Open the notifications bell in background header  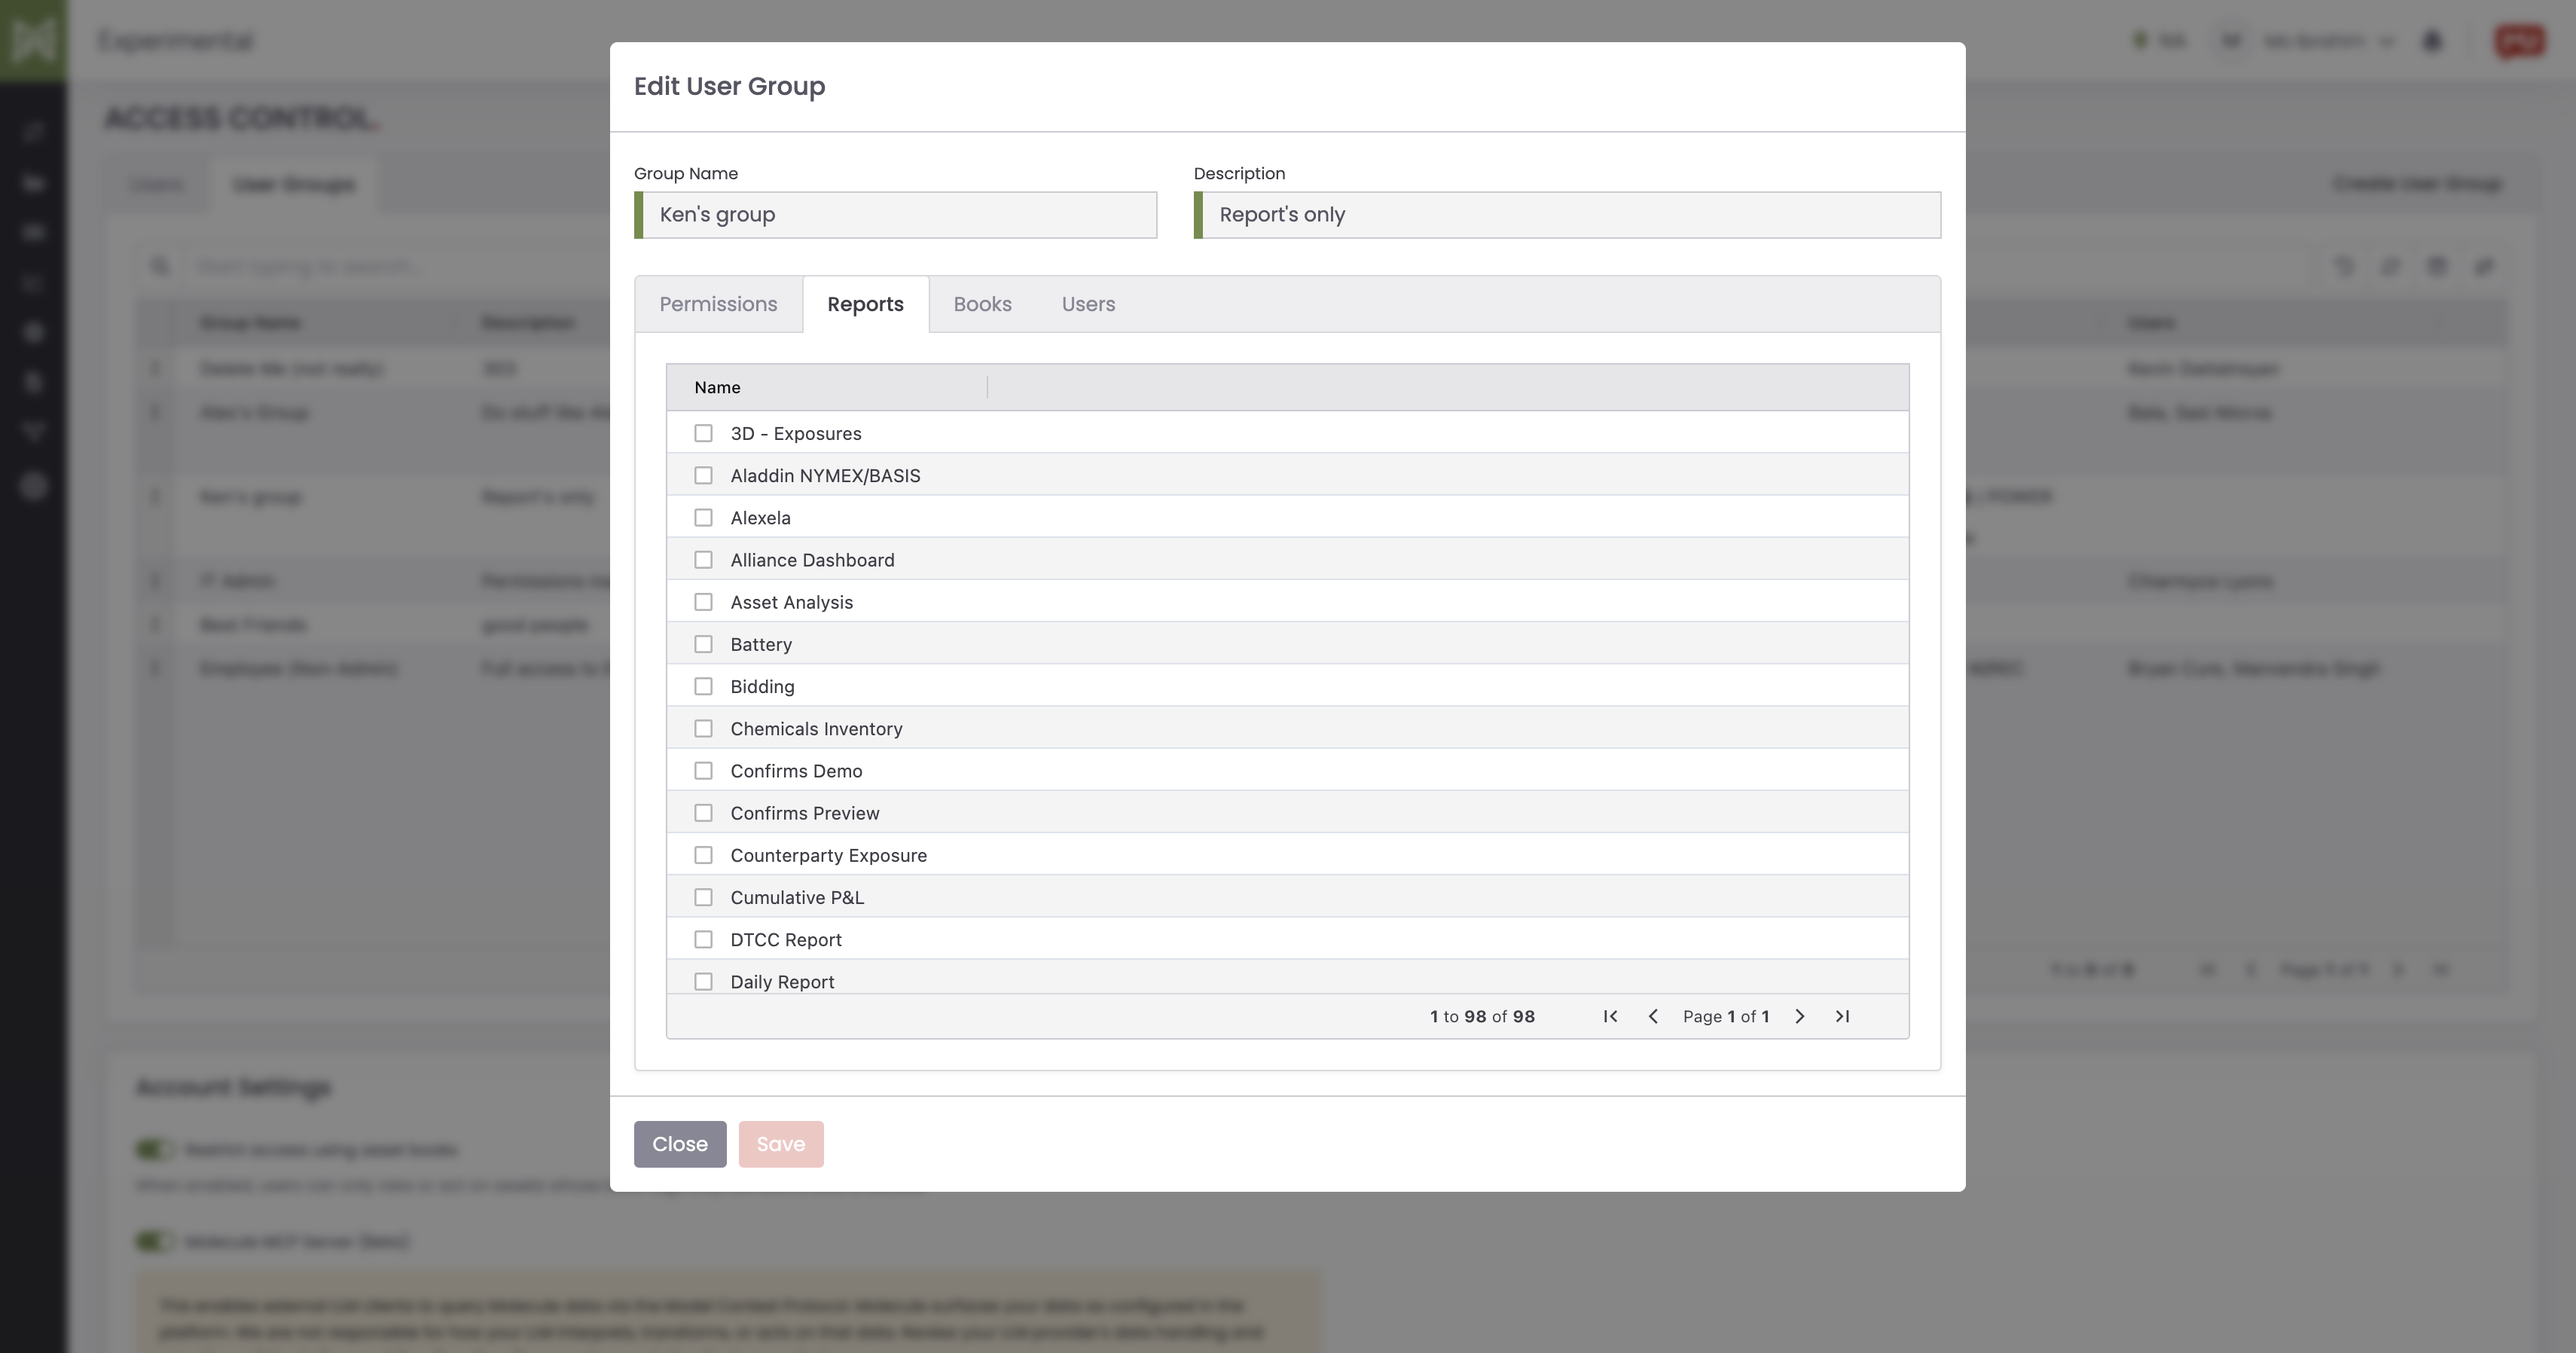point(2432,41)
